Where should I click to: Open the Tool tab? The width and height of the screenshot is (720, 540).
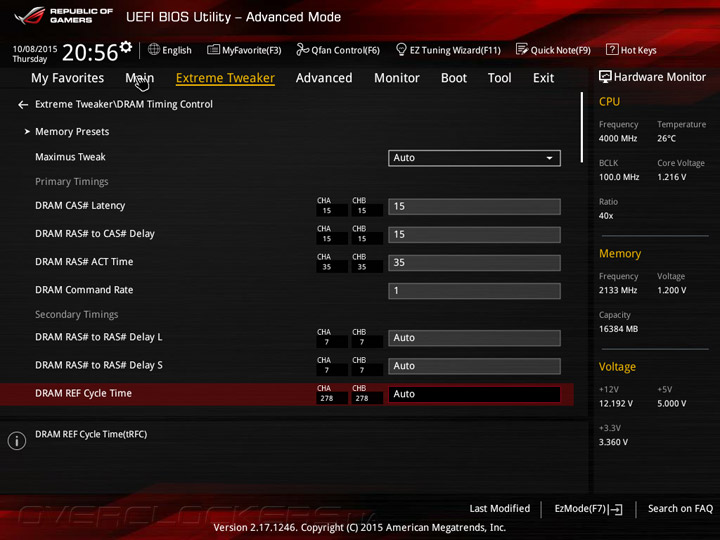point(500,78)
